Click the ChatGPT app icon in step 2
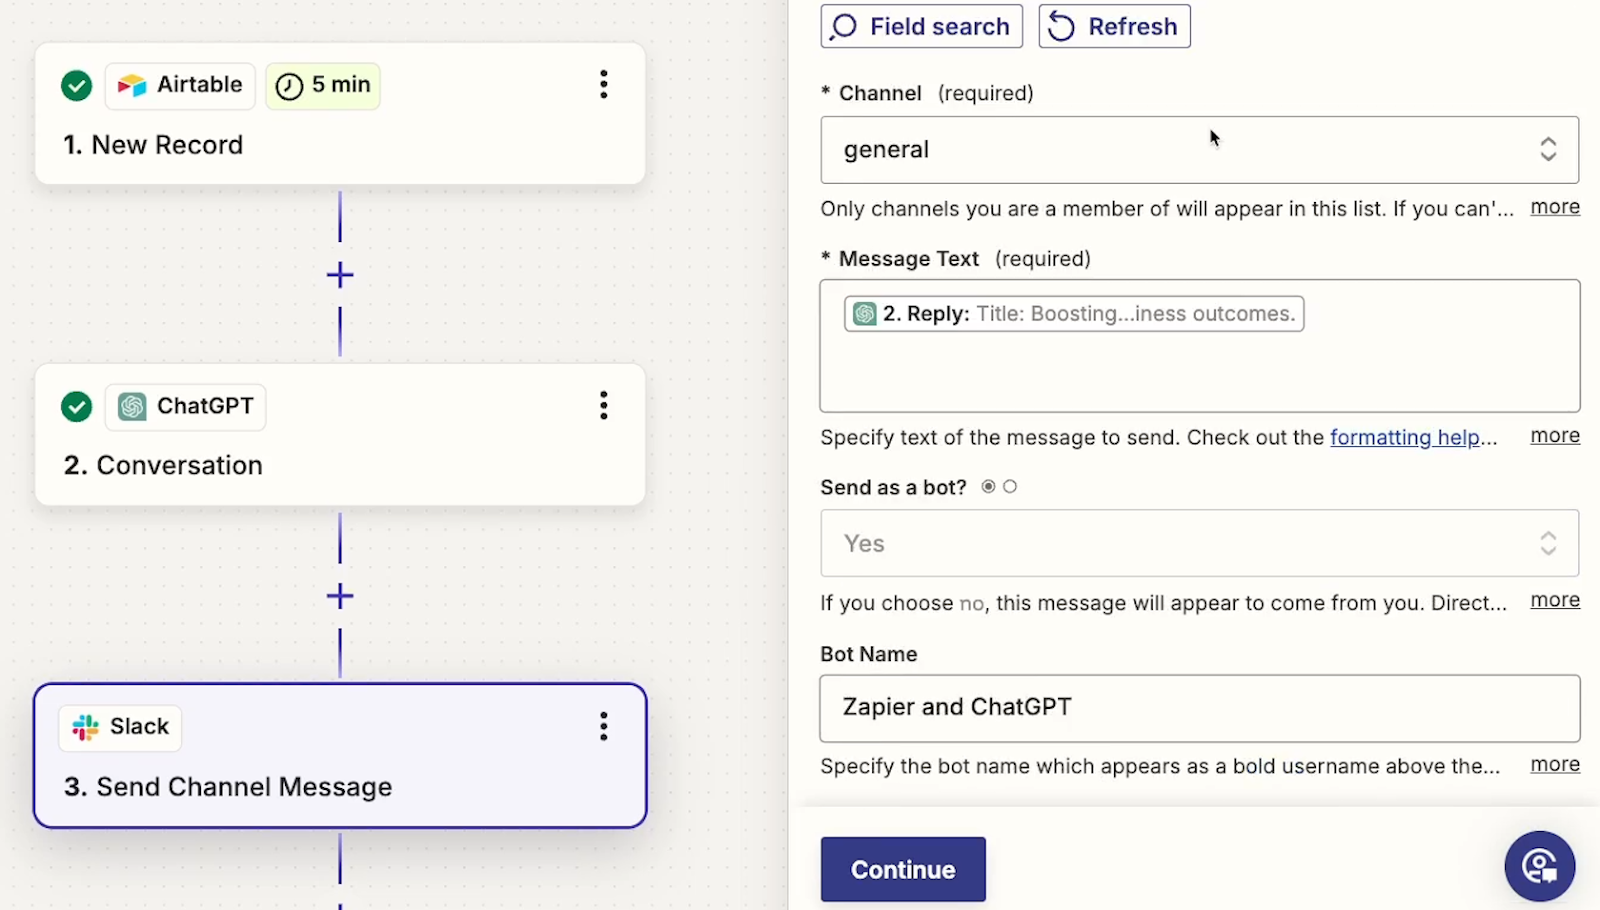 [x=132, y=406]
